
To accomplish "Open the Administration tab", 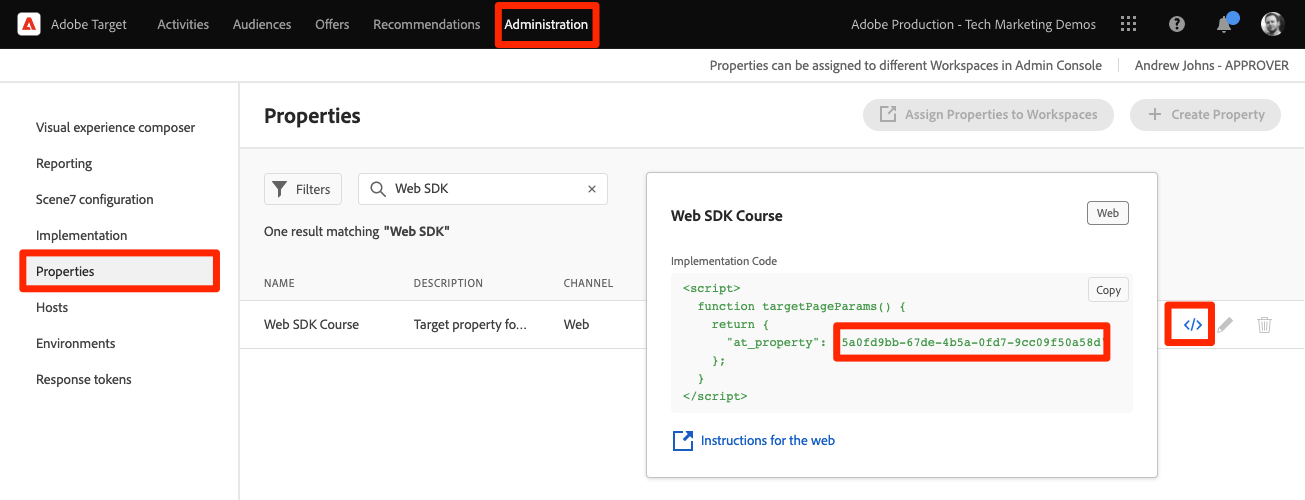I will pos(546,24).
